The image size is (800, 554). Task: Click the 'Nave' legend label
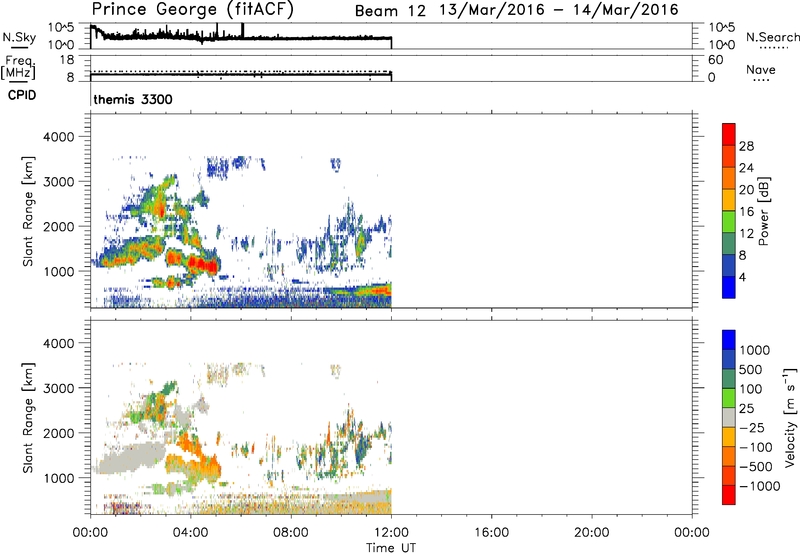pyautogui.click(x=760, y=69)
